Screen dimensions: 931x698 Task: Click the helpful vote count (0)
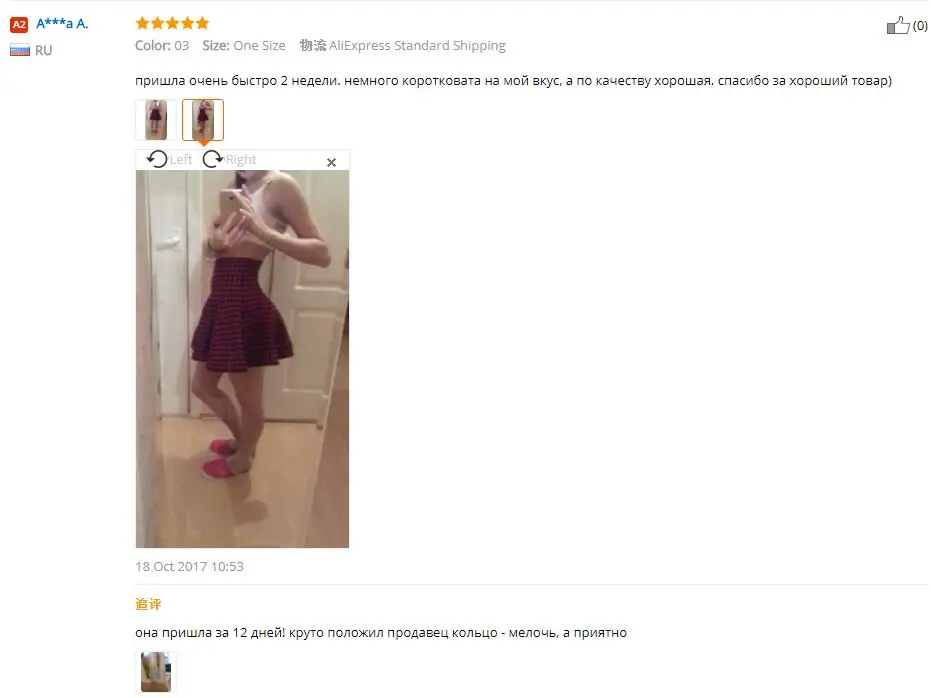coord(920,26)
